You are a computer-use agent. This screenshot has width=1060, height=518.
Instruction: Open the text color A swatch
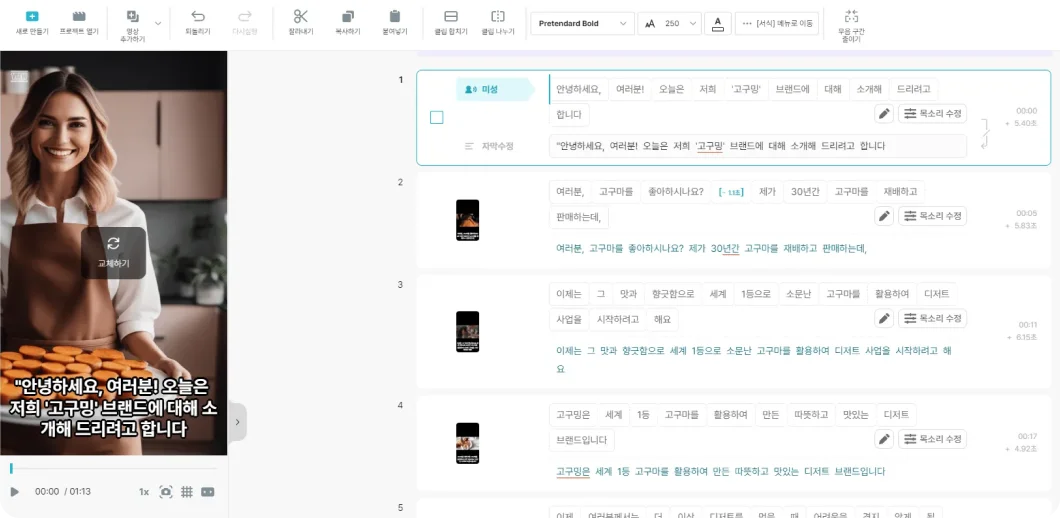[x=717, y=24]
